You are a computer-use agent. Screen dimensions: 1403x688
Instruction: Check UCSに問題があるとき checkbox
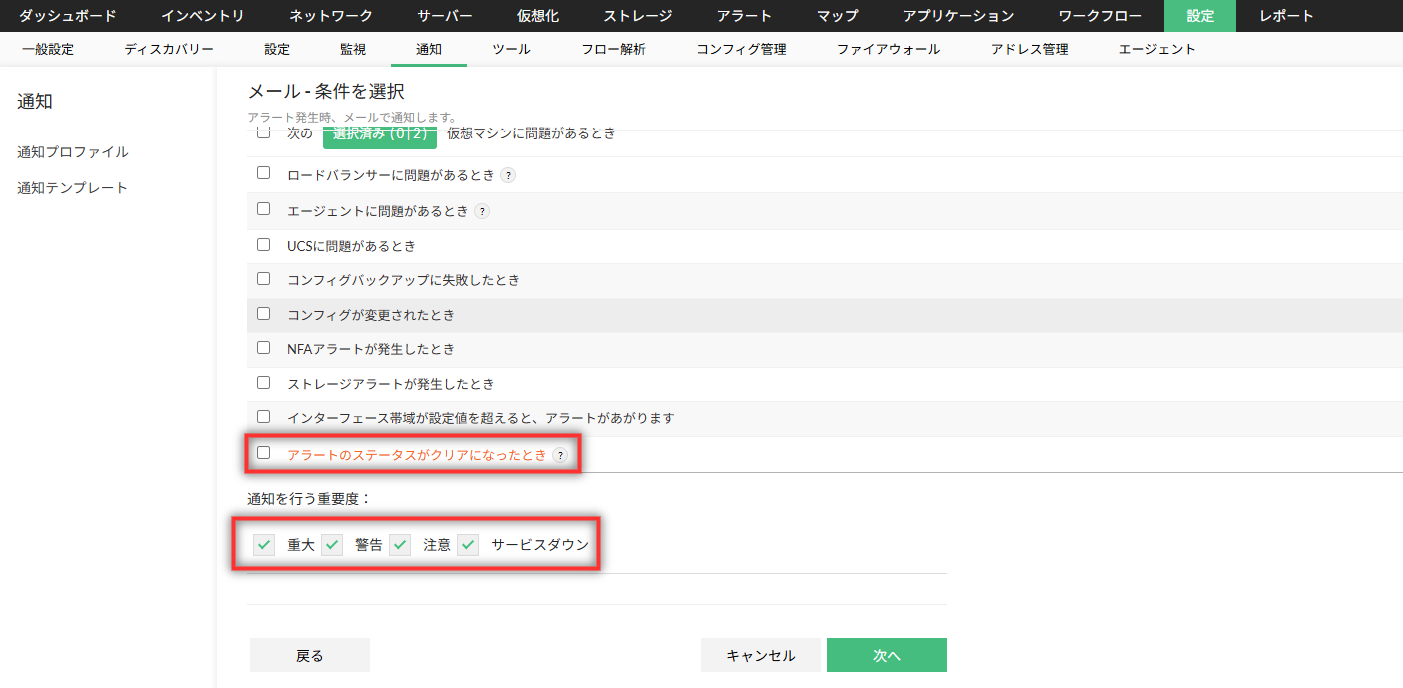pyautogui.click(x=264, y=244)
